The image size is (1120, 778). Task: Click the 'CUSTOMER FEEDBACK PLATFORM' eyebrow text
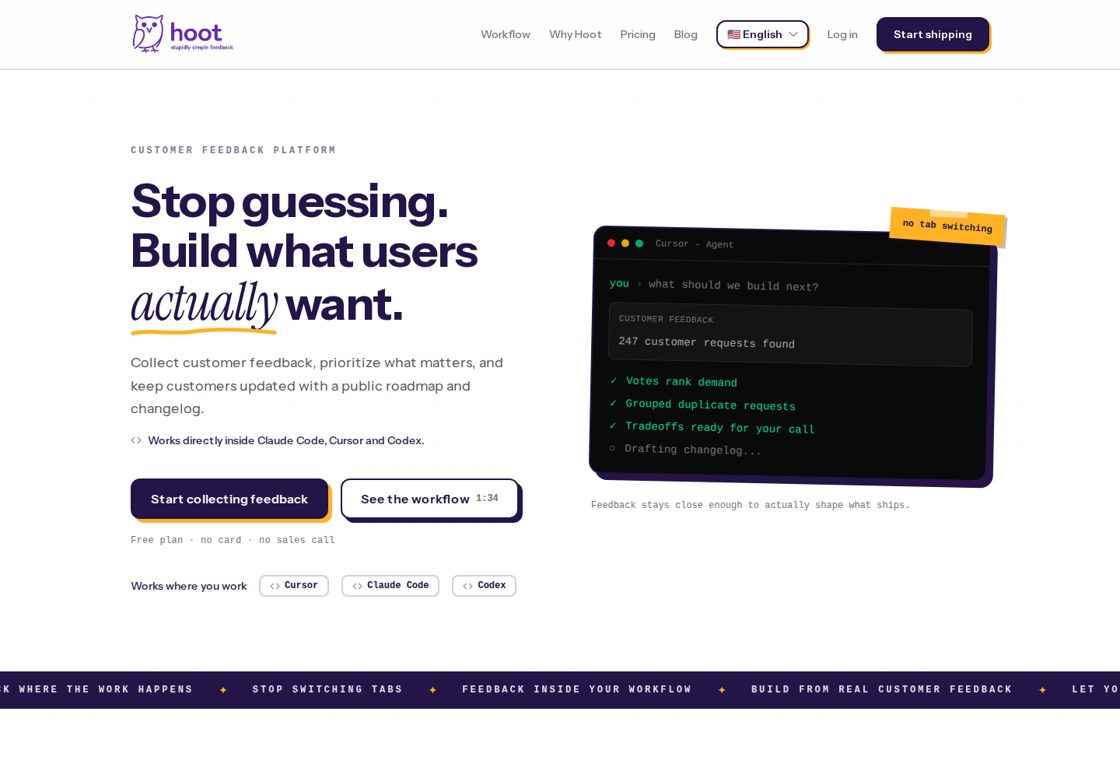coord(233,150)
